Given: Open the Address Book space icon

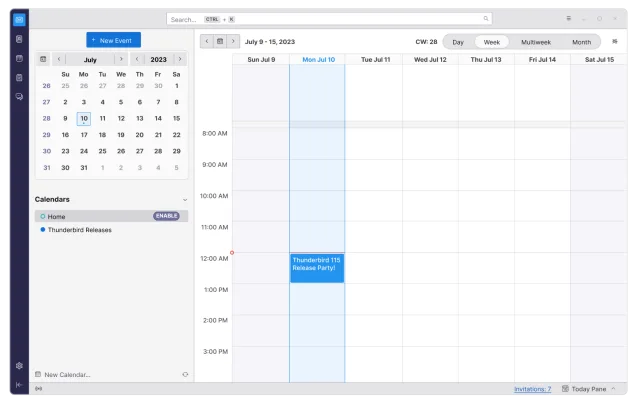Looking at the screenshot, I should 19,39.
